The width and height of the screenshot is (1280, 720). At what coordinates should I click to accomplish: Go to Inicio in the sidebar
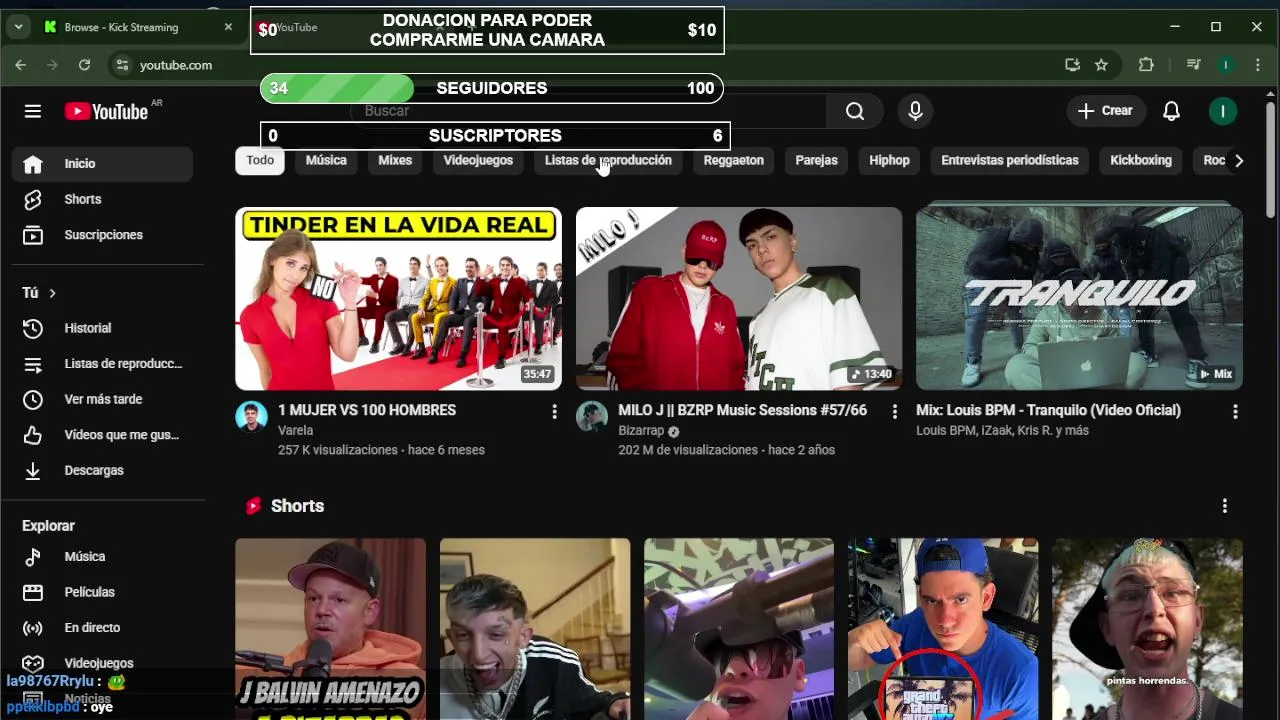102,163
